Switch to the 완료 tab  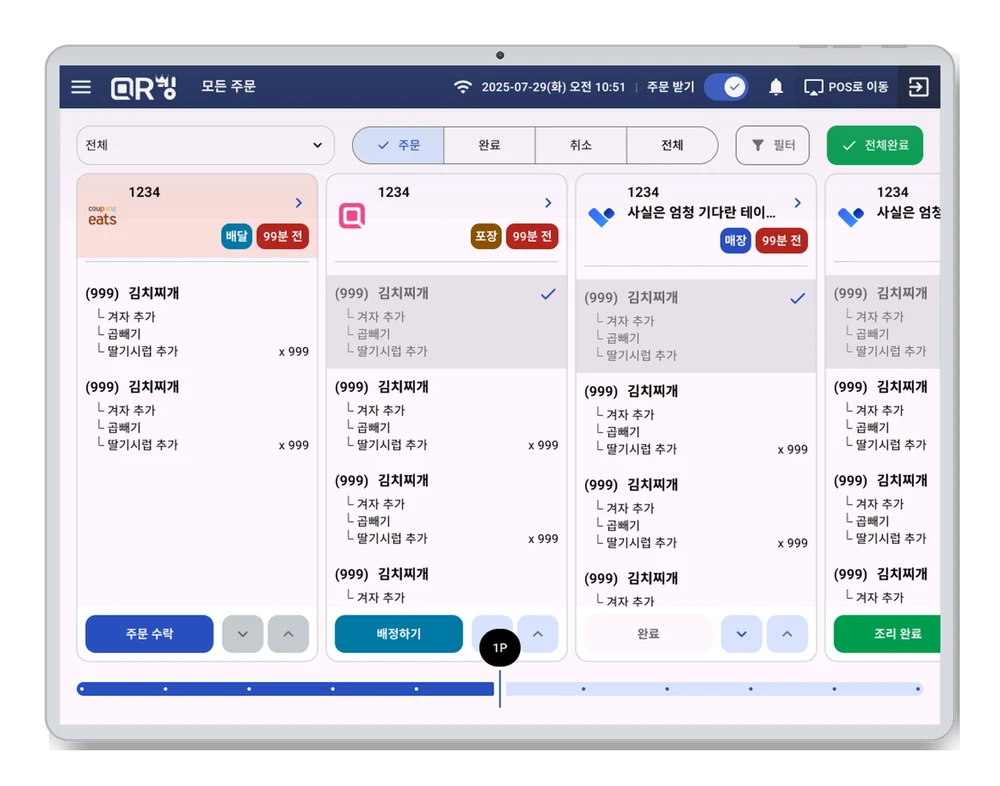click(489, 145)
